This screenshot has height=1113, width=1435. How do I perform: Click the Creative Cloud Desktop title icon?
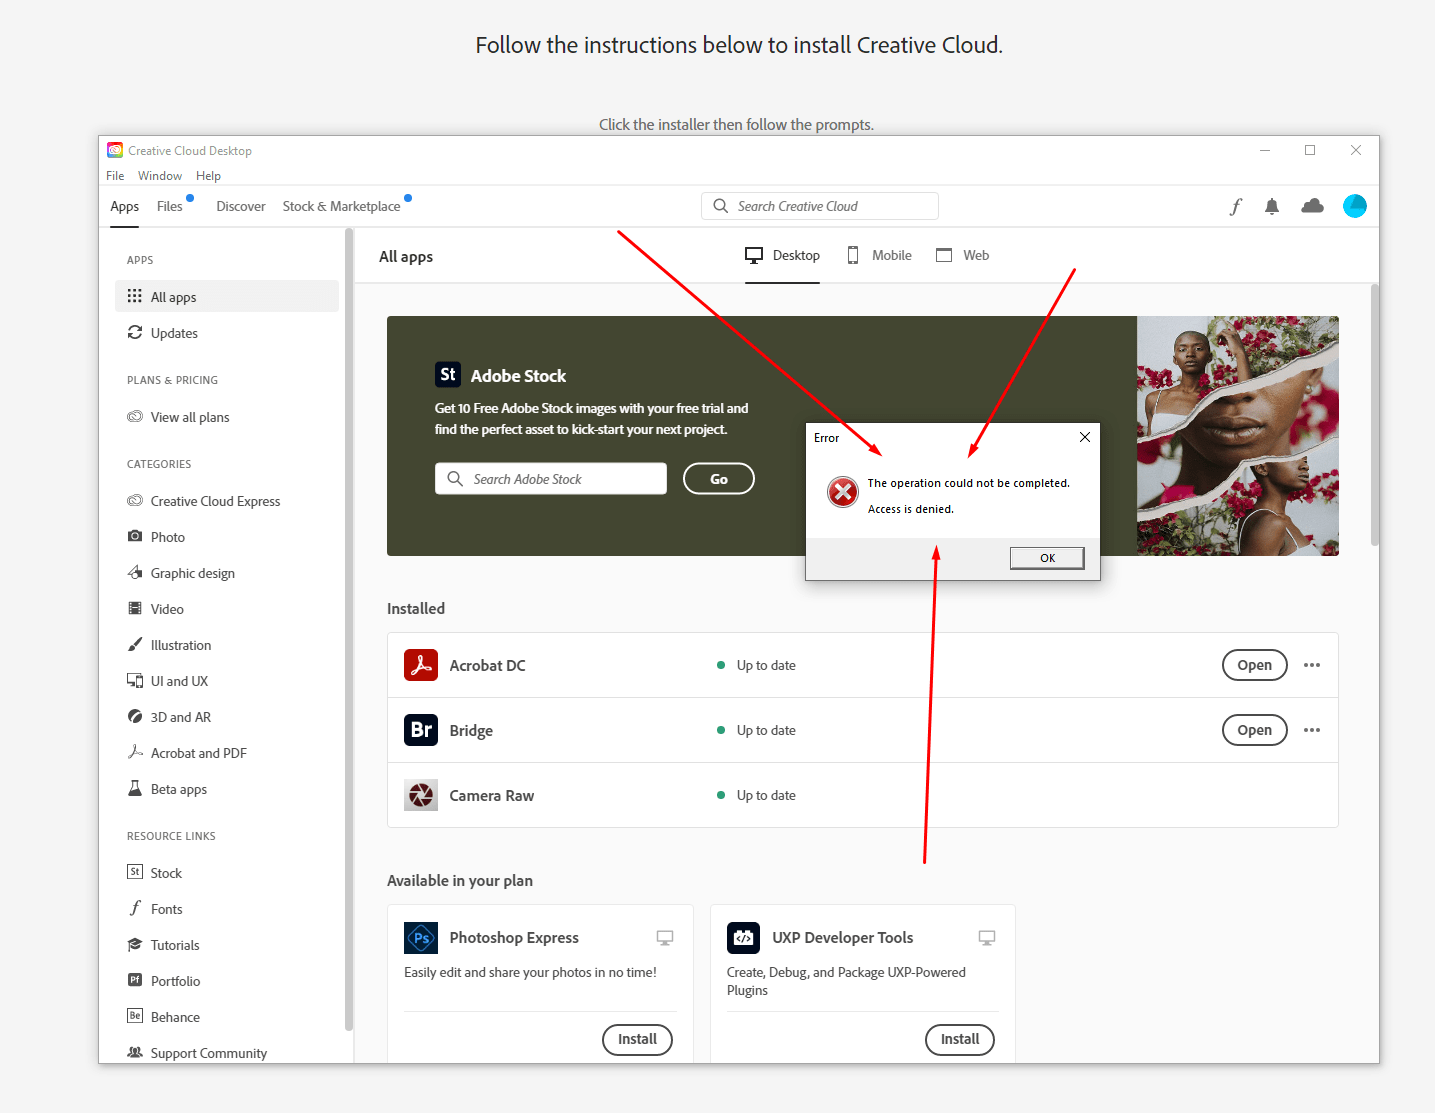point(115,150)
